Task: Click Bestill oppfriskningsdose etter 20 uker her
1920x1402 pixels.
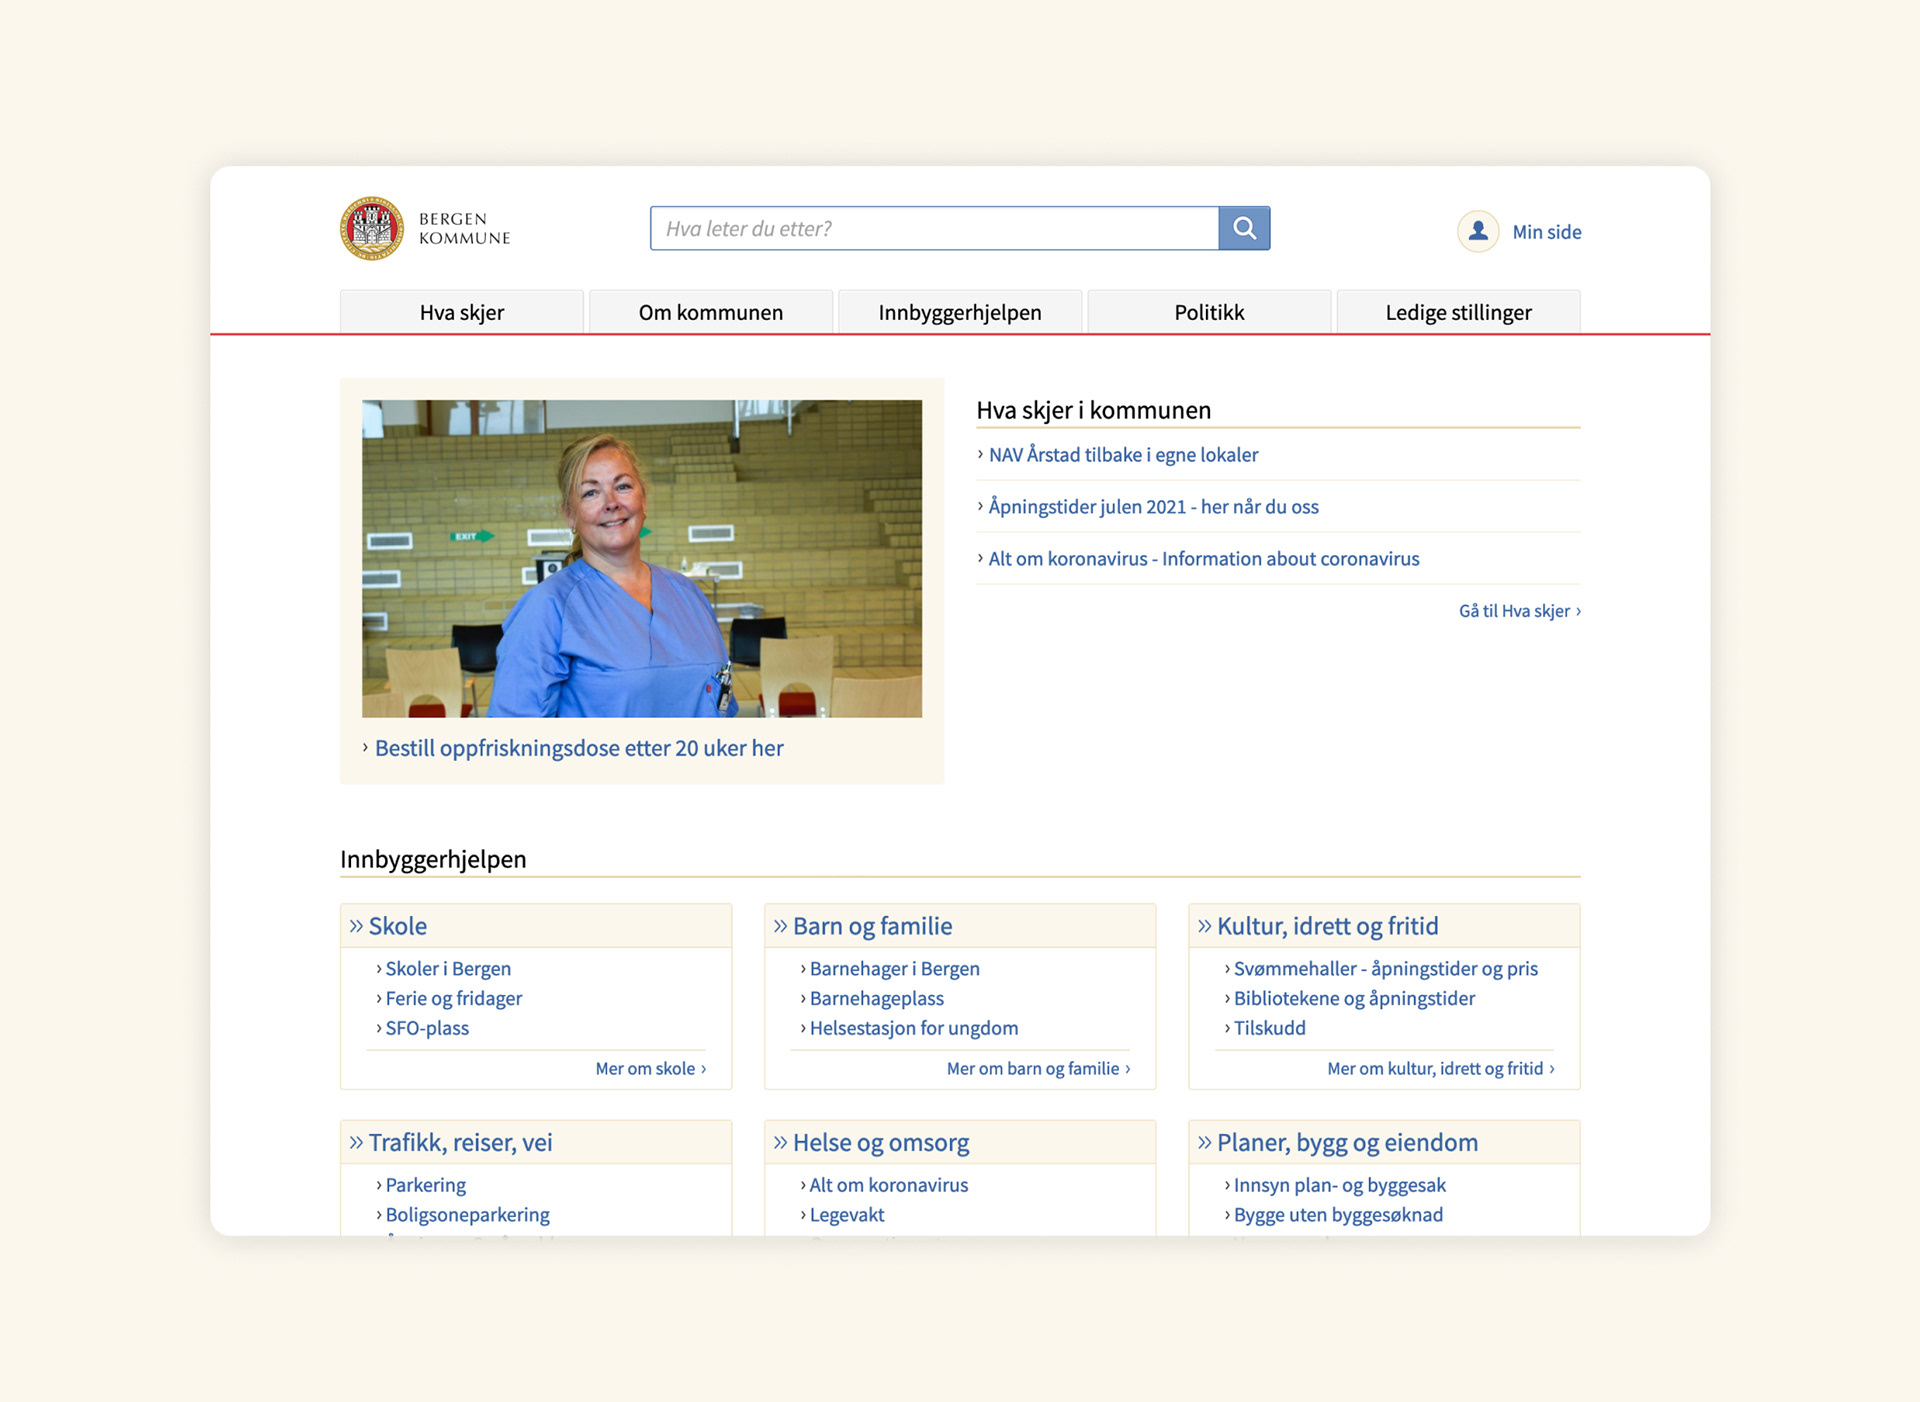Action: click(x=579, y=748)
